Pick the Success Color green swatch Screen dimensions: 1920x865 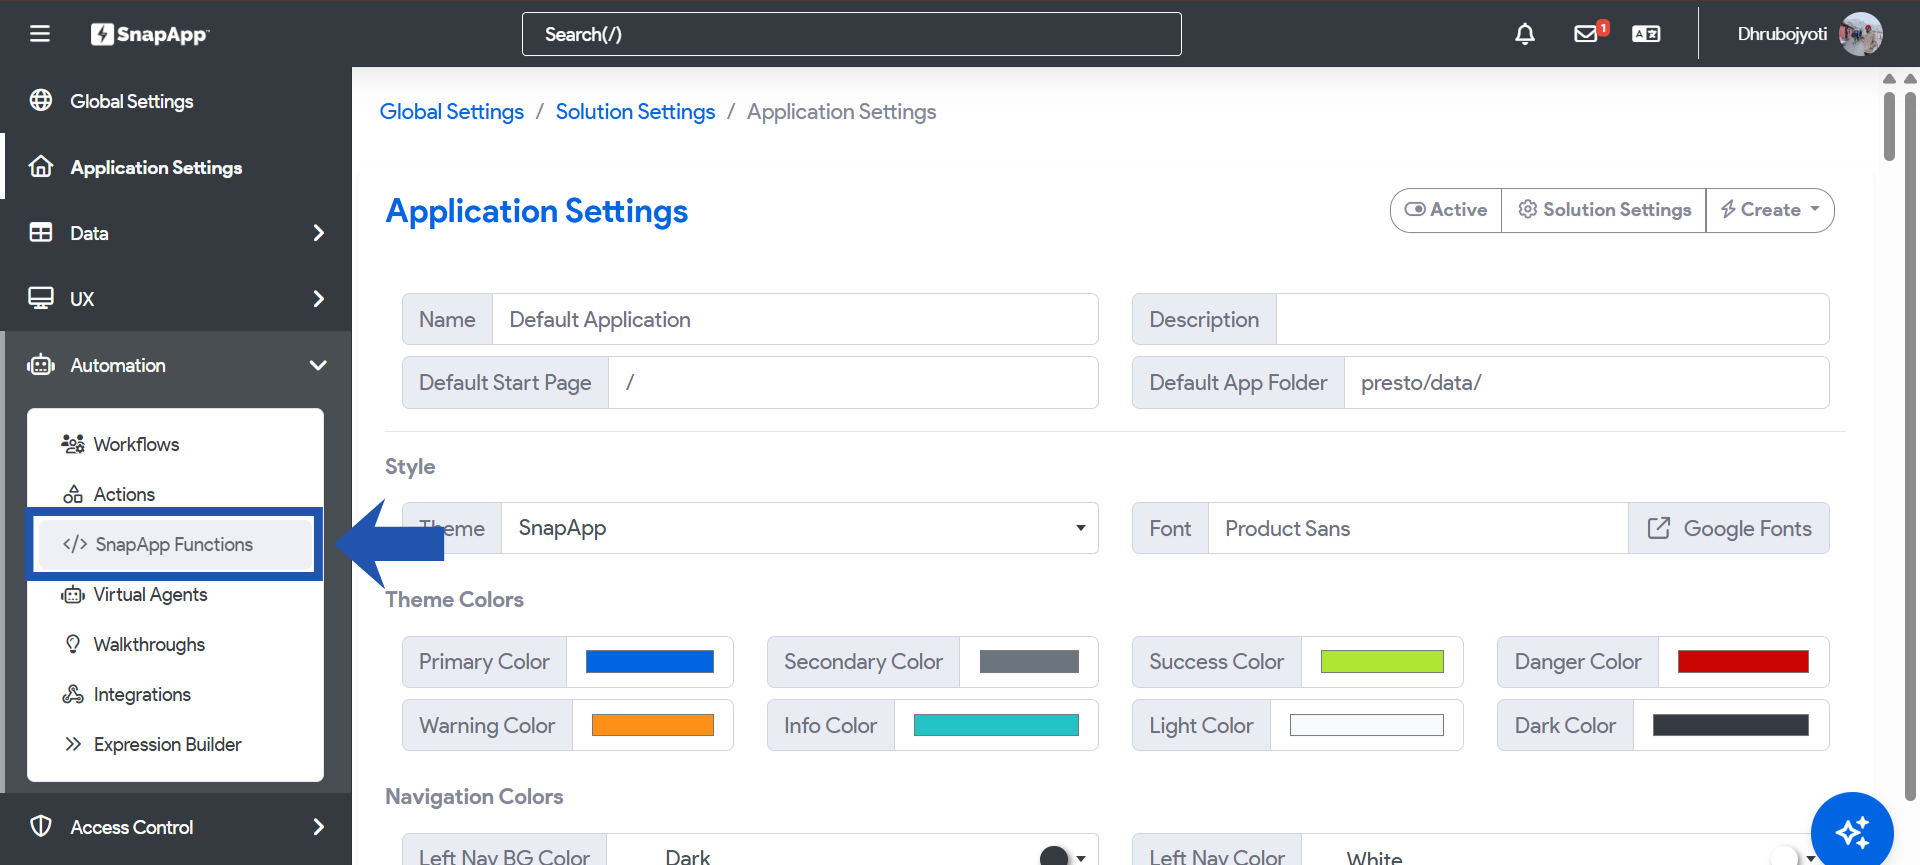(x=1382, y=662)
